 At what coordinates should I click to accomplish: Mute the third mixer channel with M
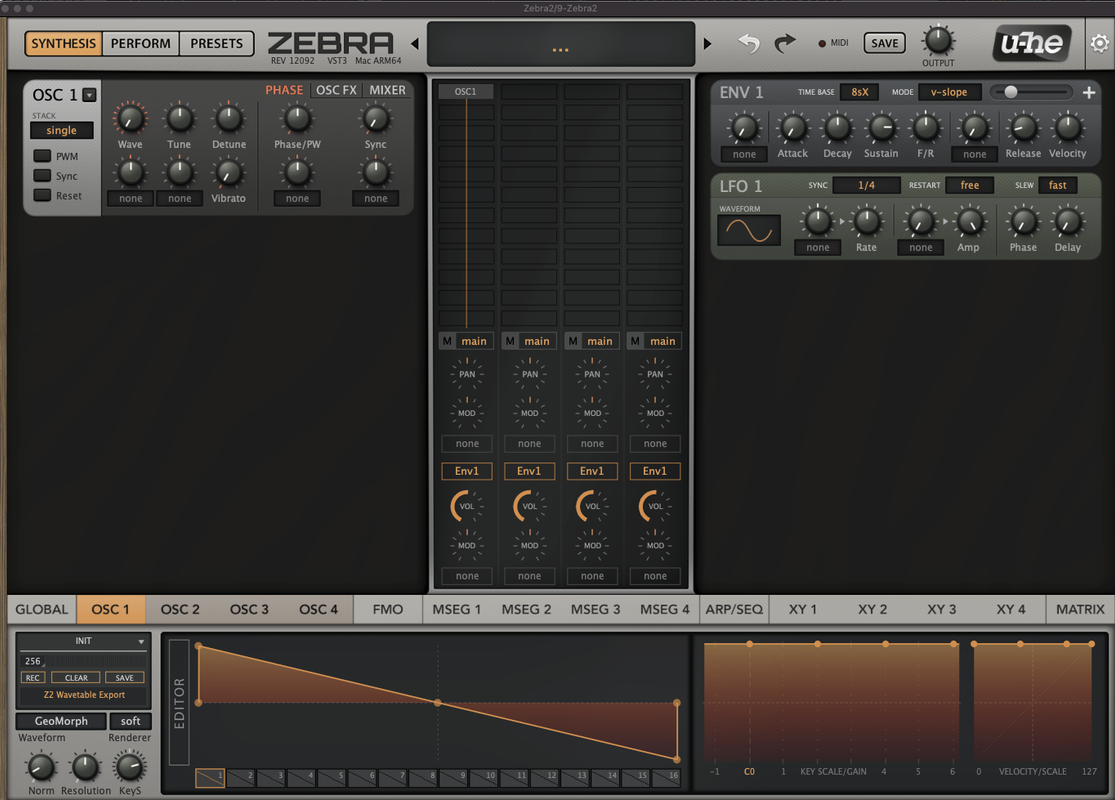point(572,341)
